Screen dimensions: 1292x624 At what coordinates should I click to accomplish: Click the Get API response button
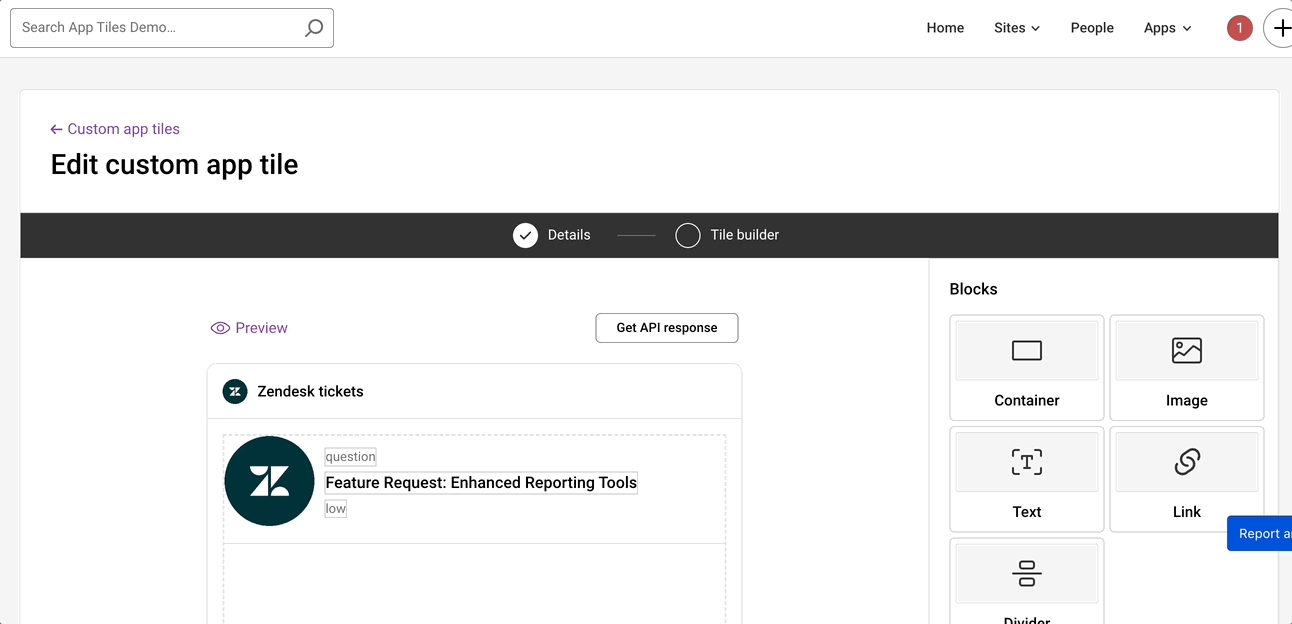(667, 328)
